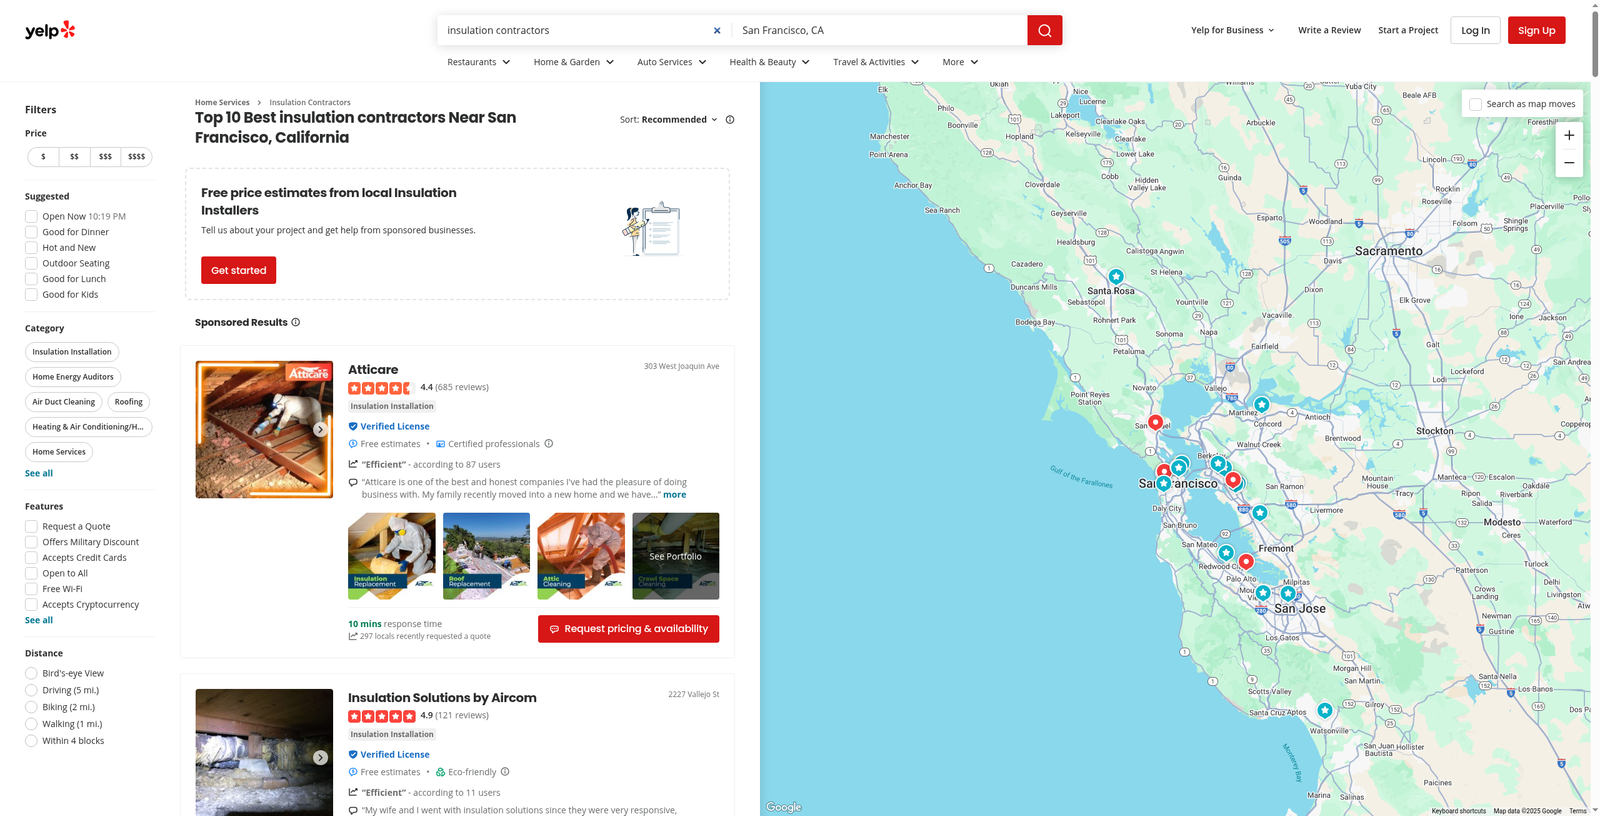Expand Home & Garden menu
1600x816 pixels.
point(574,62)
